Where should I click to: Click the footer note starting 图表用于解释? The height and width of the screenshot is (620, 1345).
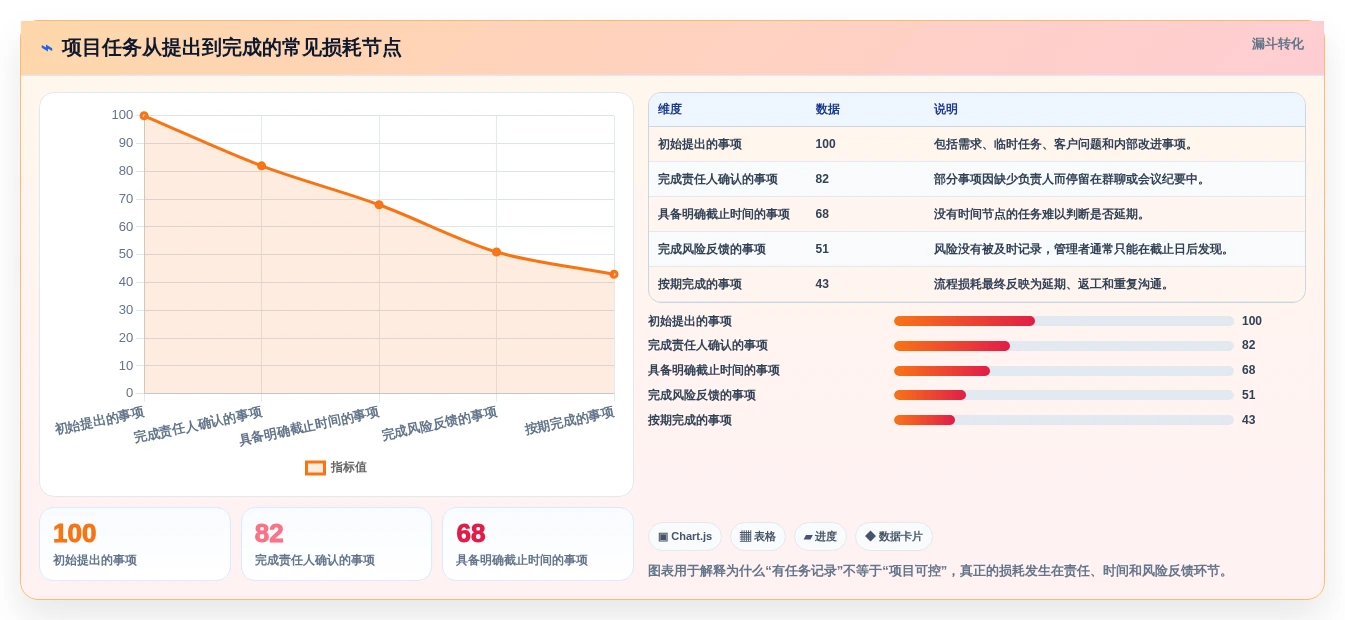coord(939,571)
